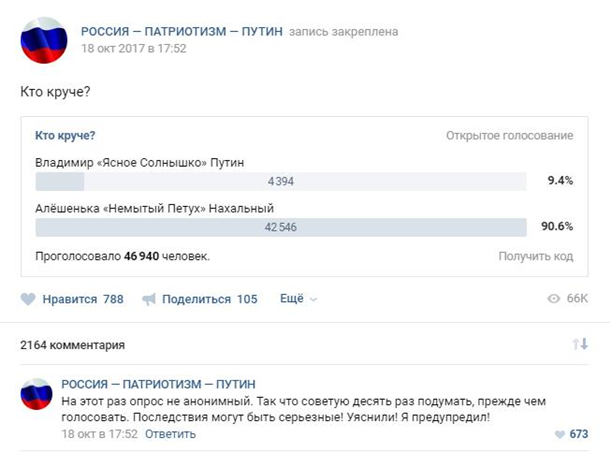Click the comment sort arrows icon
610x452 pixels.
pyautogui.click(x=580, y=344)
